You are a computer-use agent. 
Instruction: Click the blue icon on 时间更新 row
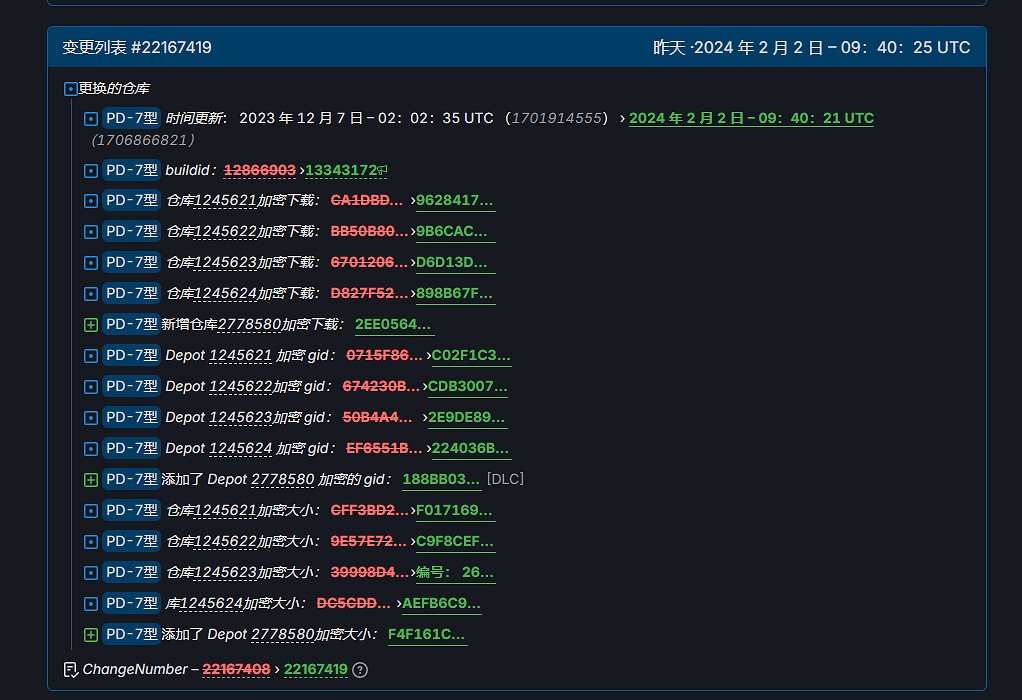tap(90, 117)
